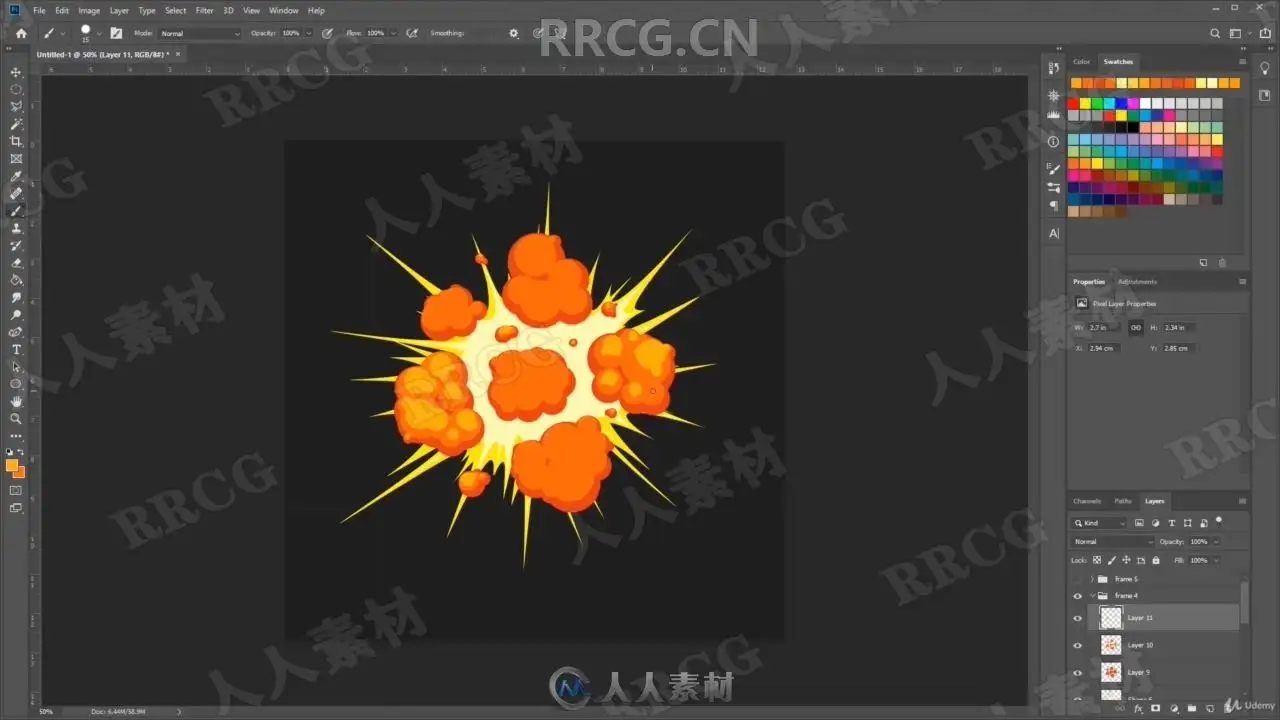Hide Layer 10 with its eye icon
The image size is (1280, 720).
tap(1077, 645)
